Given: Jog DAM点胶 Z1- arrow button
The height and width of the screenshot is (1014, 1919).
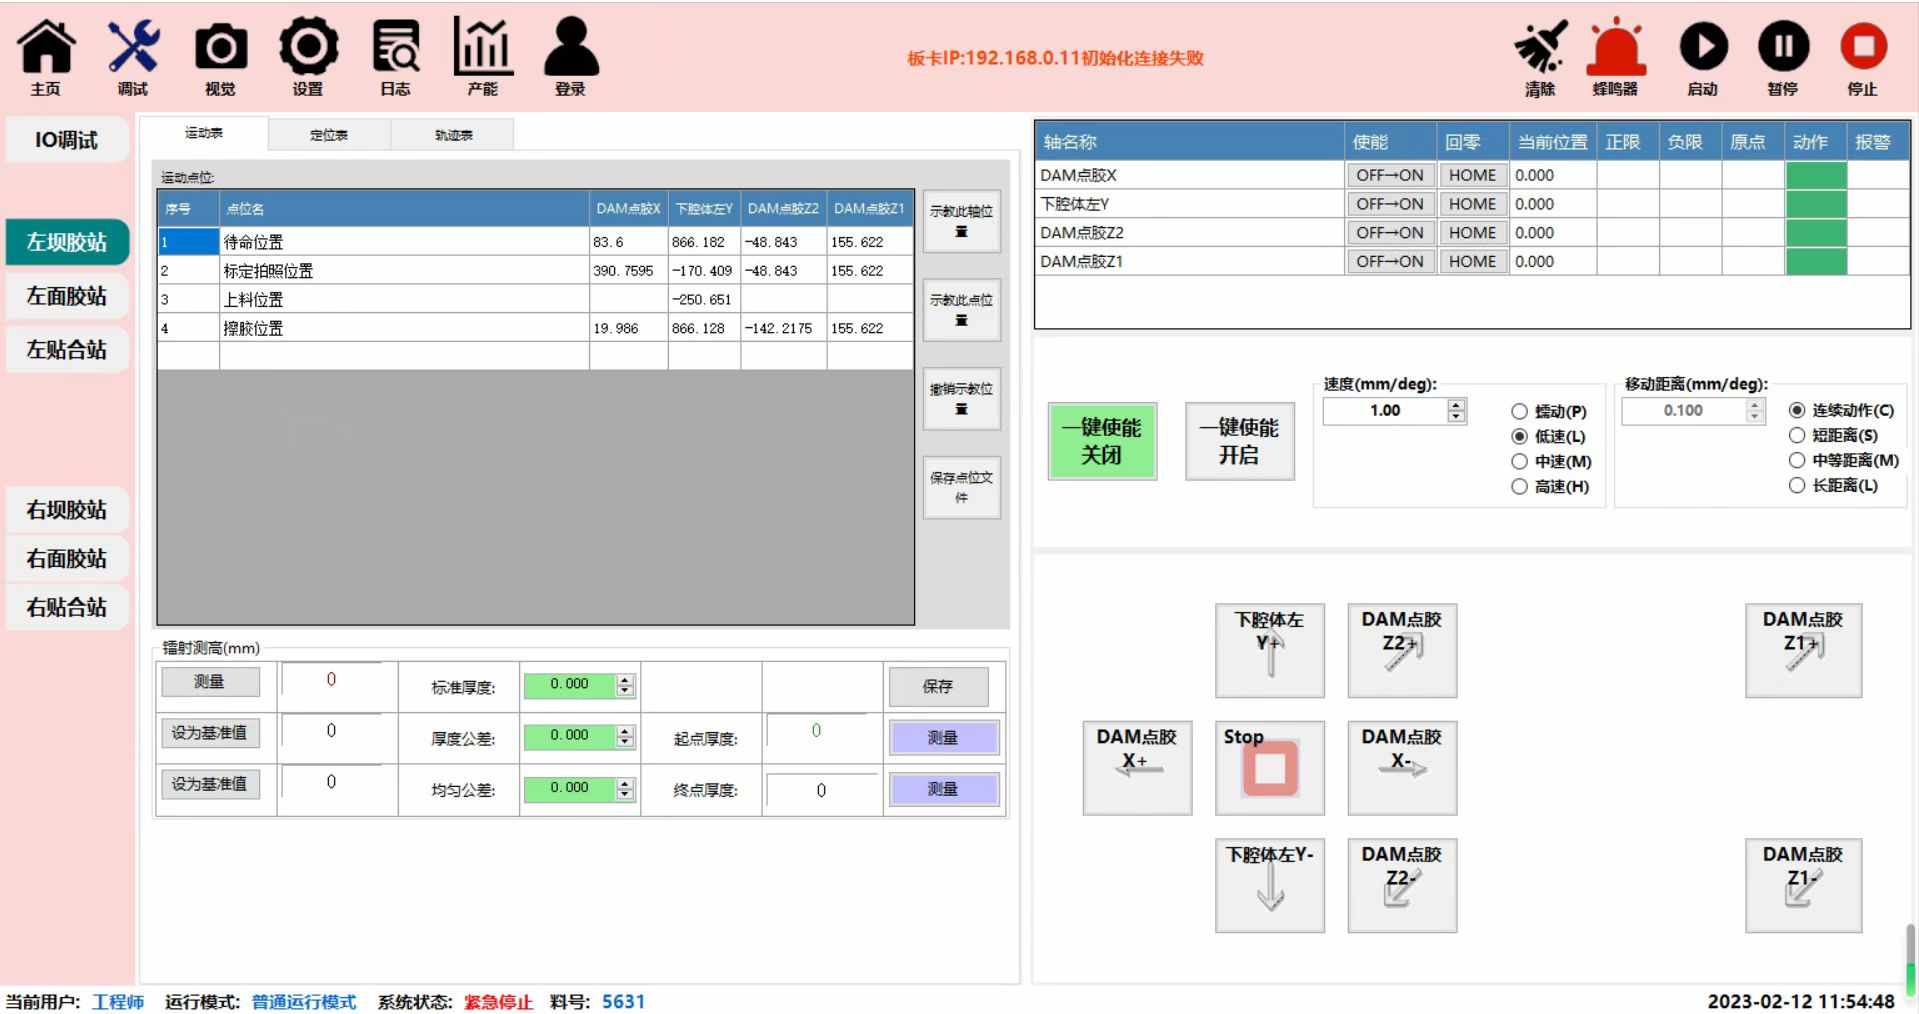Looking at the screenshot, I should [1803, 885].
